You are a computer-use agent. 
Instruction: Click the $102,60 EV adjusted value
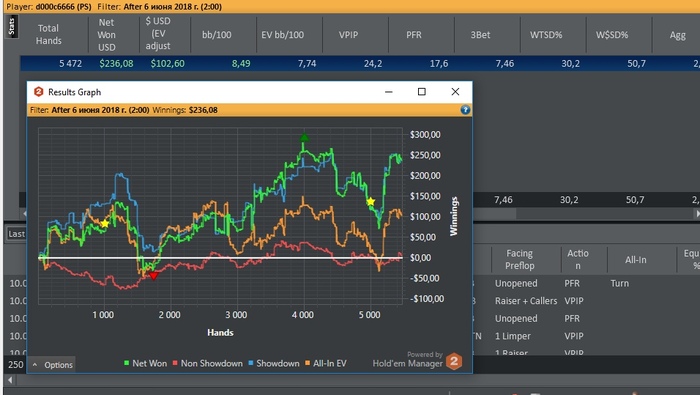click(167, 63)
